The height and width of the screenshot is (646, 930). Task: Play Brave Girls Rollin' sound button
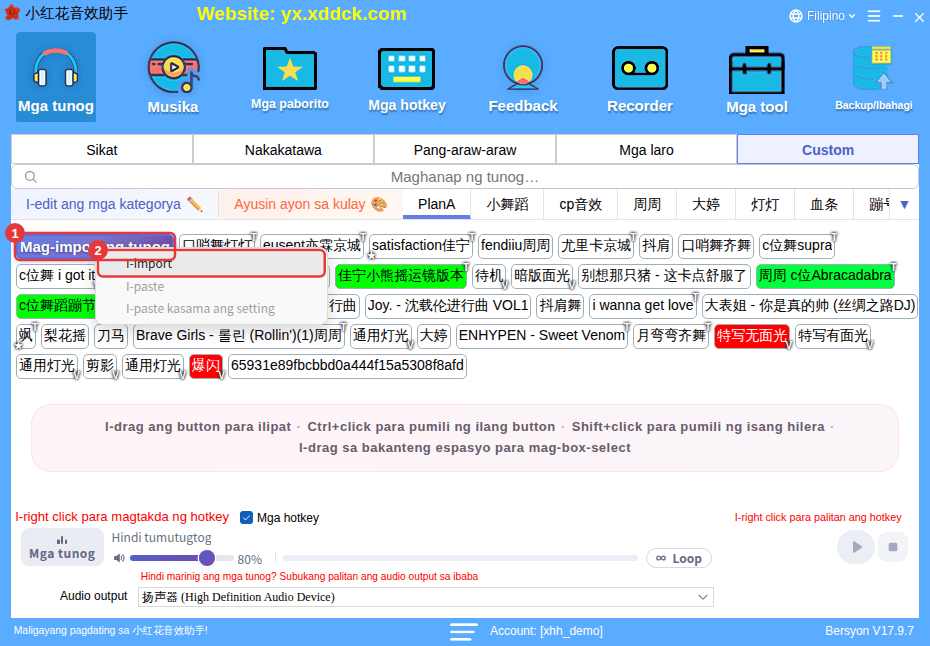pyautogui.click(x=239, y=336)
